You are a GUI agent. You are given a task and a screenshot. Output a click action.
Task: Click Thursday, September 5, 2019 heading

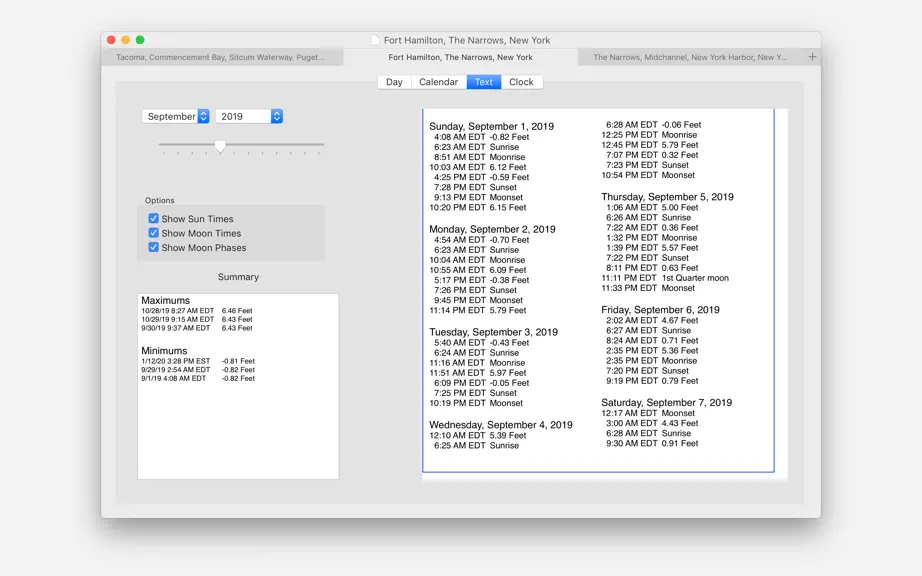[x=667, y=197]
